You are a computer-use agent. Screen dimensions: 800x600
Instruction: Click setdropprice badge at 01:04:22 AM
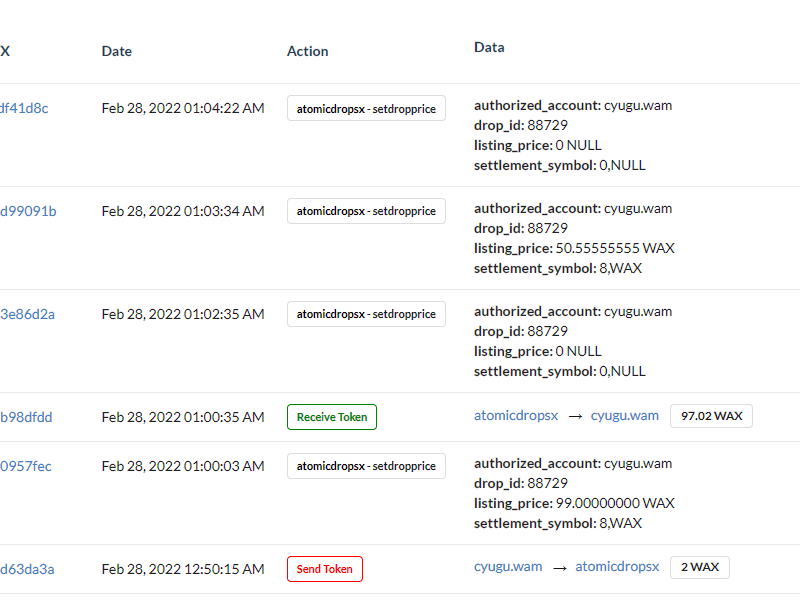click(366, 108)
